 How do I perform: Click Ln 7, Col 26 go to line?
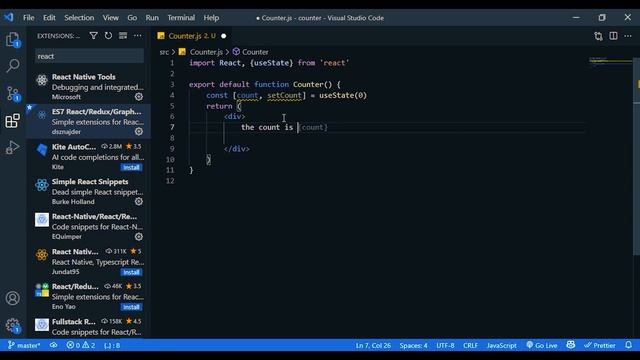[x=373, y=345]
